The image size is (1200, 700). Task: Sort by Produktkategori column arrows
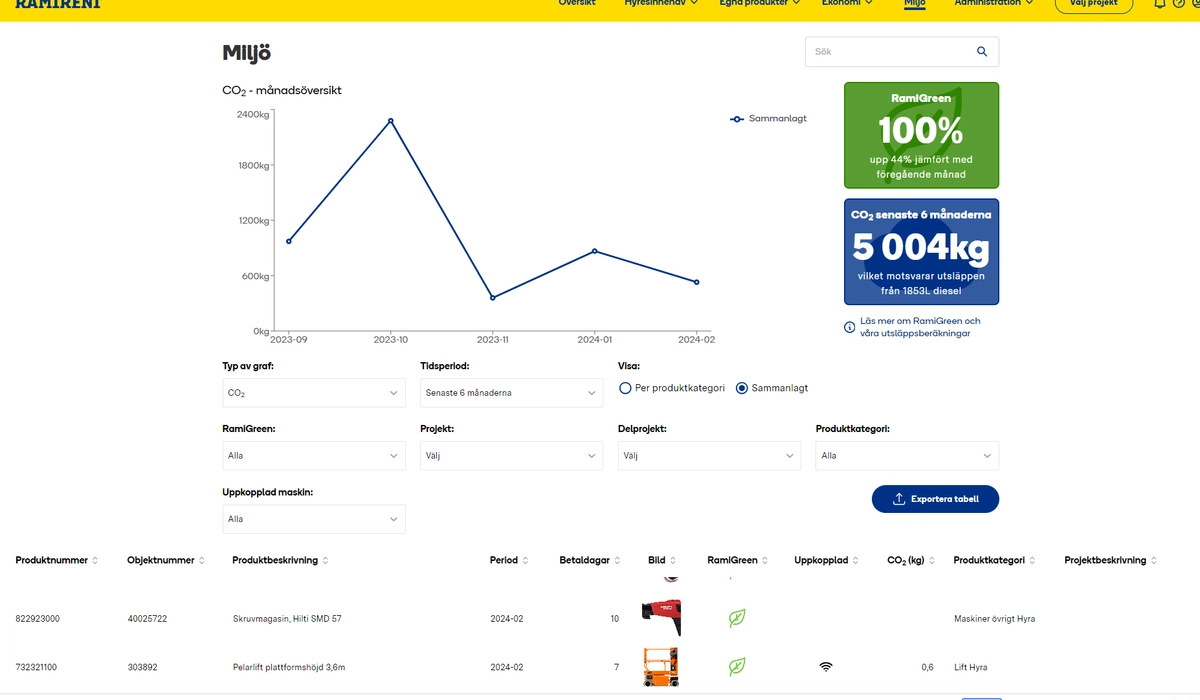pyautogui.click(x=1032, y=560)
